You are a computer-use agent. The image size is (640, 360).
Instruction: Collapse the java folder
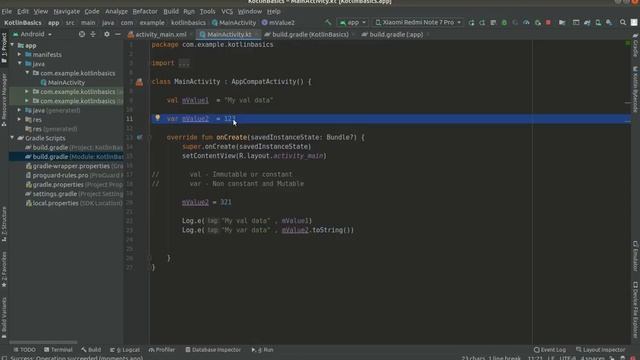[x=20, y=64]
